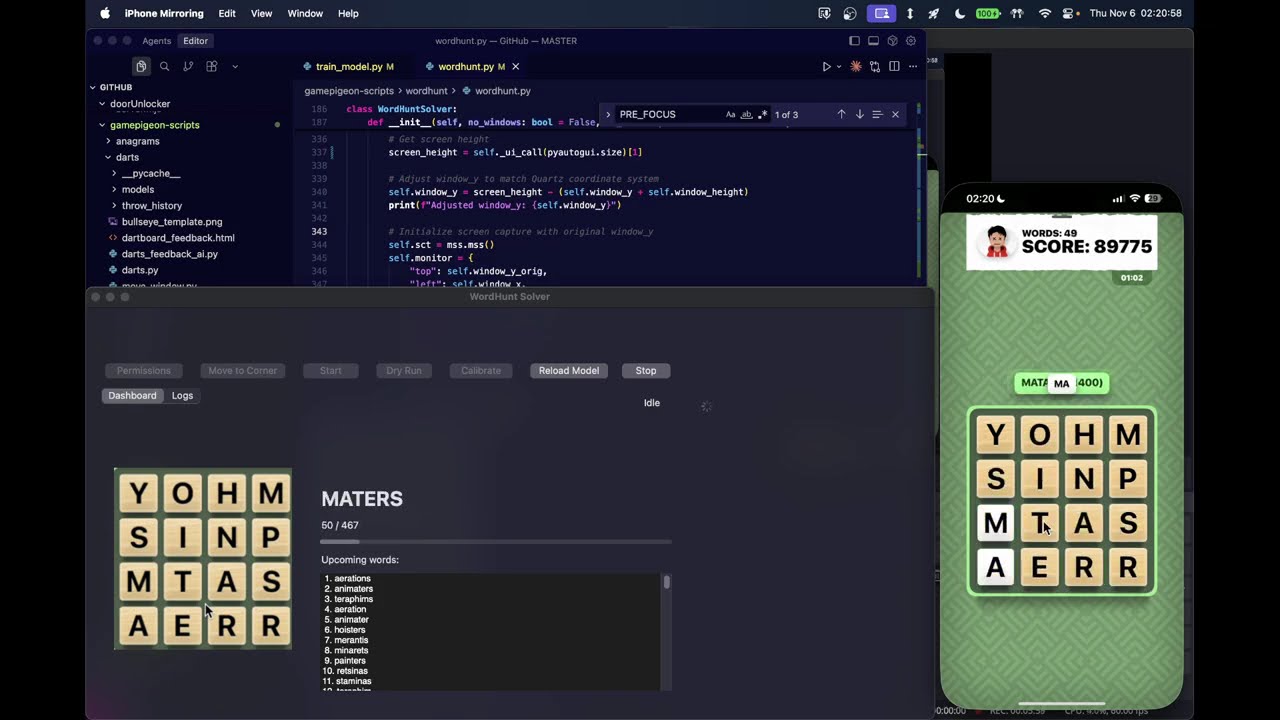This screenshot has width=1280, height=720.
Task: Click the board preview thumbnail in Solver
Action: [x=203, y=558]
